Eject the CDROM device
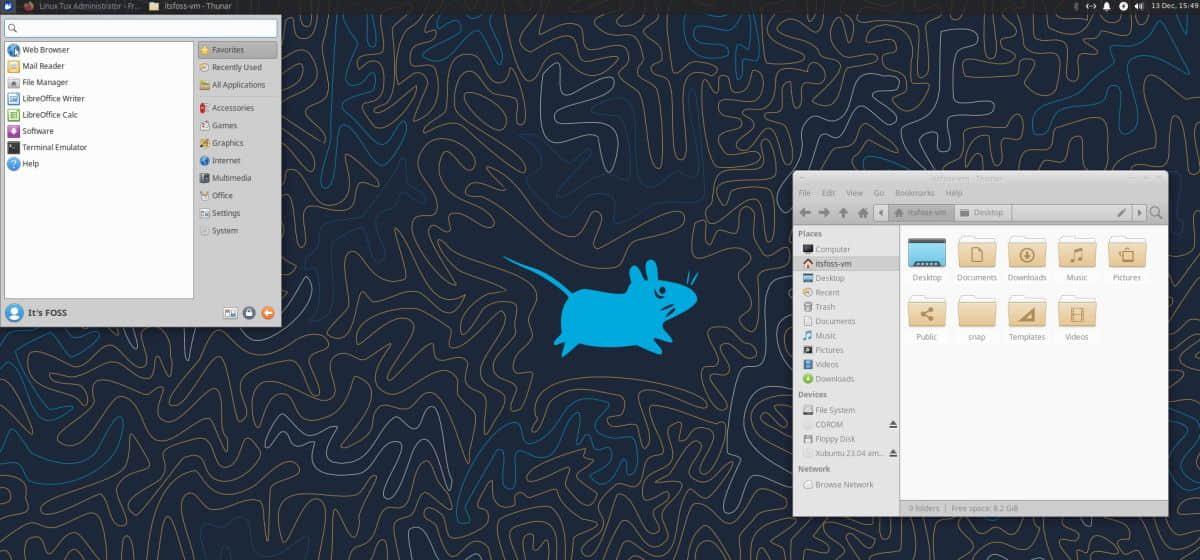The width and height of the screenshot is (1200, 560). 893,424
